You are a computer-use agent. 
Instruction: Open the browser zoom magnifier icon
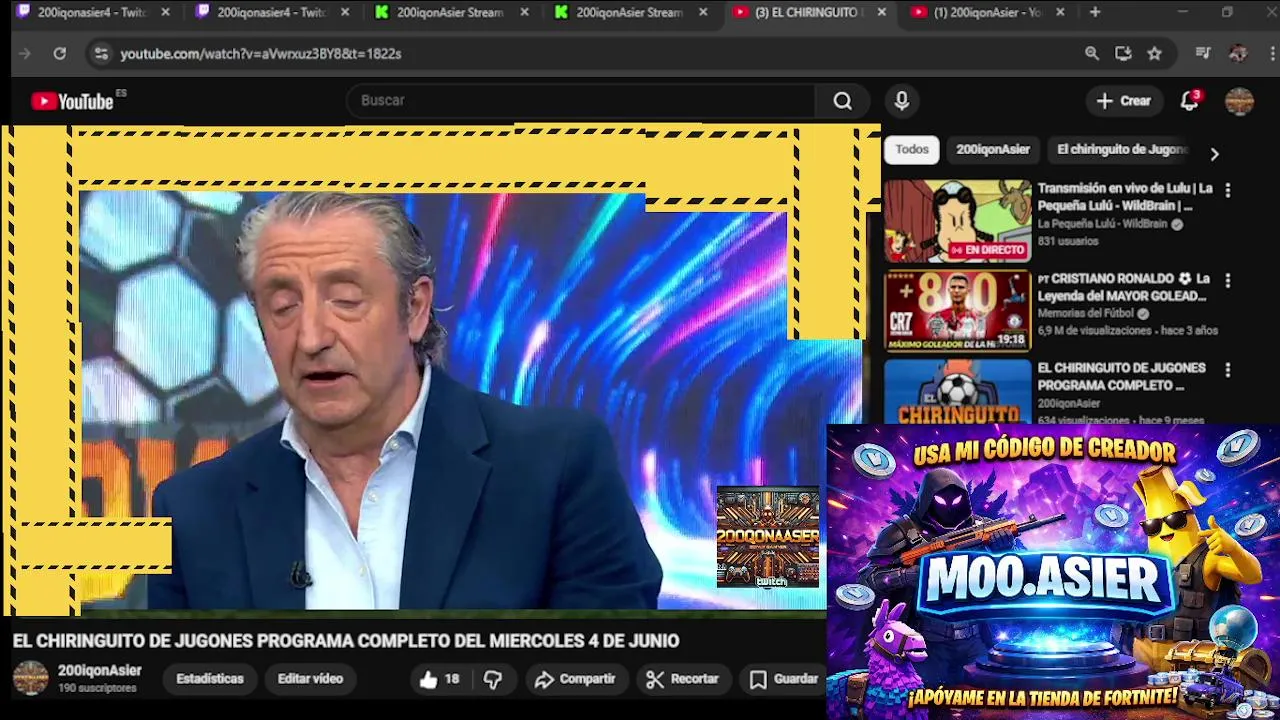pos(1092,54)
